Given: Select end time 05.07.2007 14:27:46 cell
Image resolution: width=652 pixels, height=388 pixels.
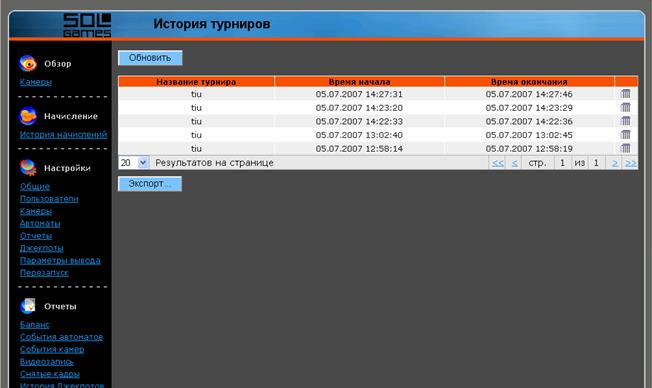Looking at the screenshot, I should pos(529,94).
